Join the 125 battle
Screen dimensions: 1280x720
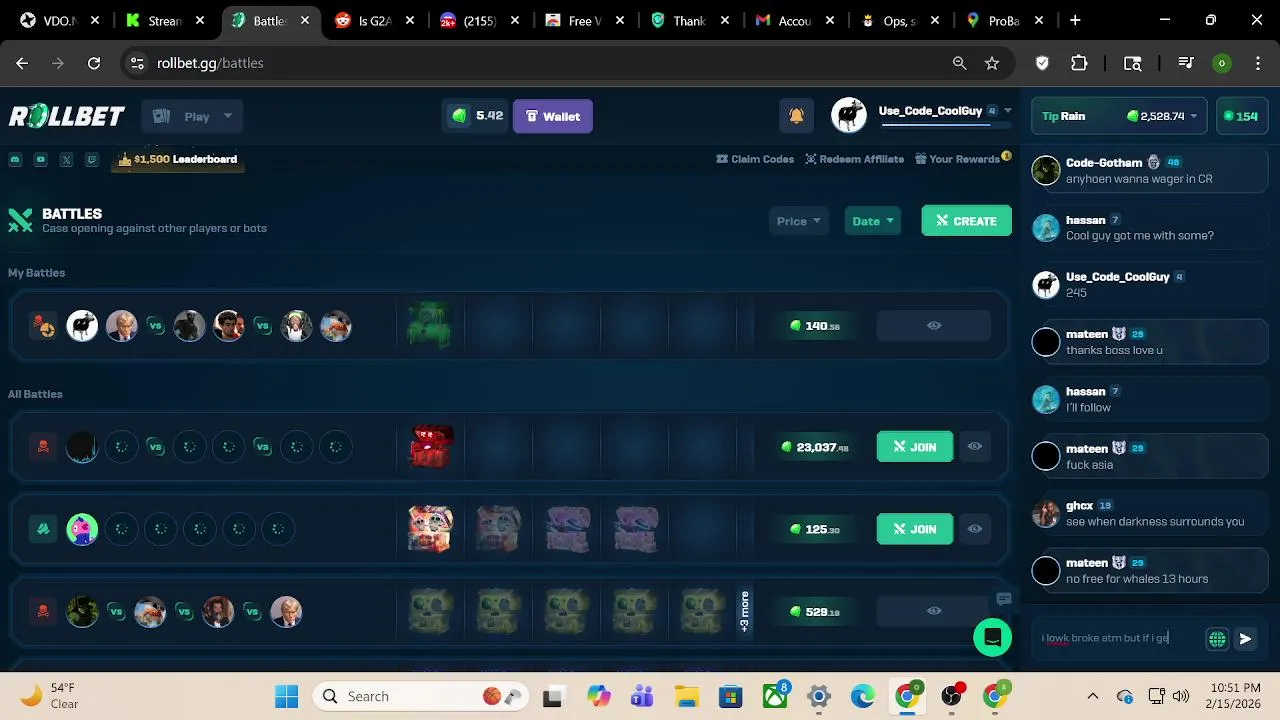tap(915, 529)
